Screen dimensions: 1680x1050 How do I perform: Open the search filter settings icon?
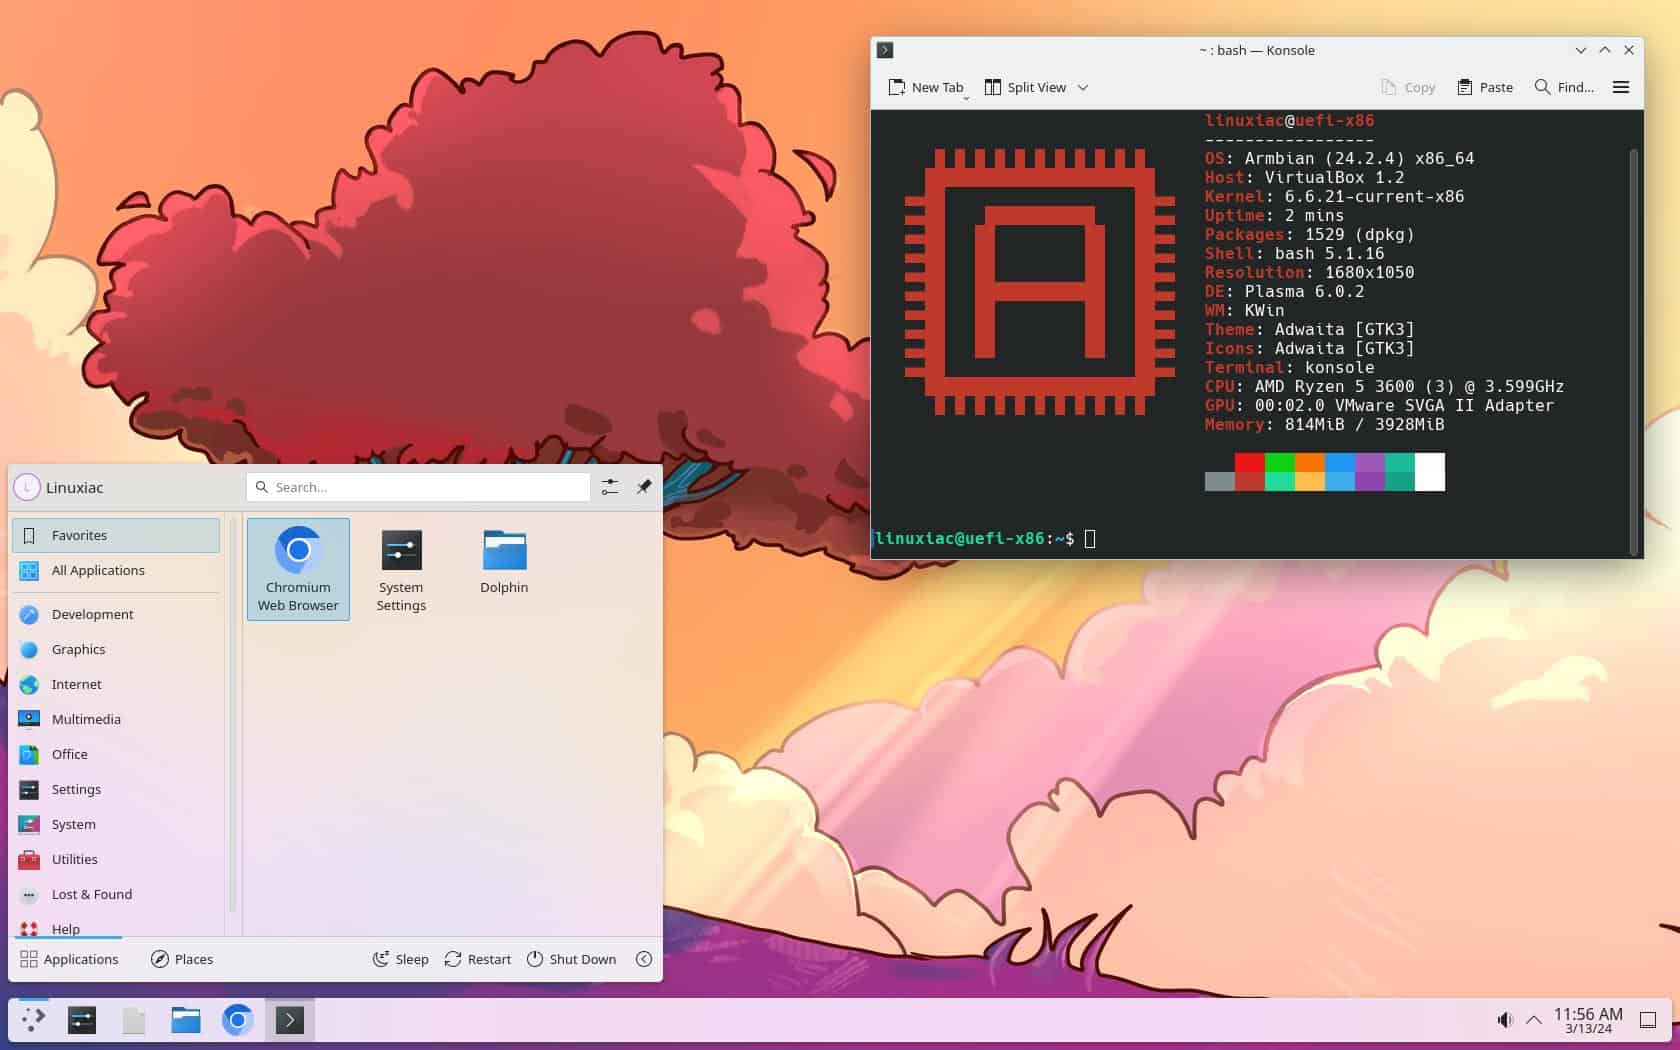609,487
